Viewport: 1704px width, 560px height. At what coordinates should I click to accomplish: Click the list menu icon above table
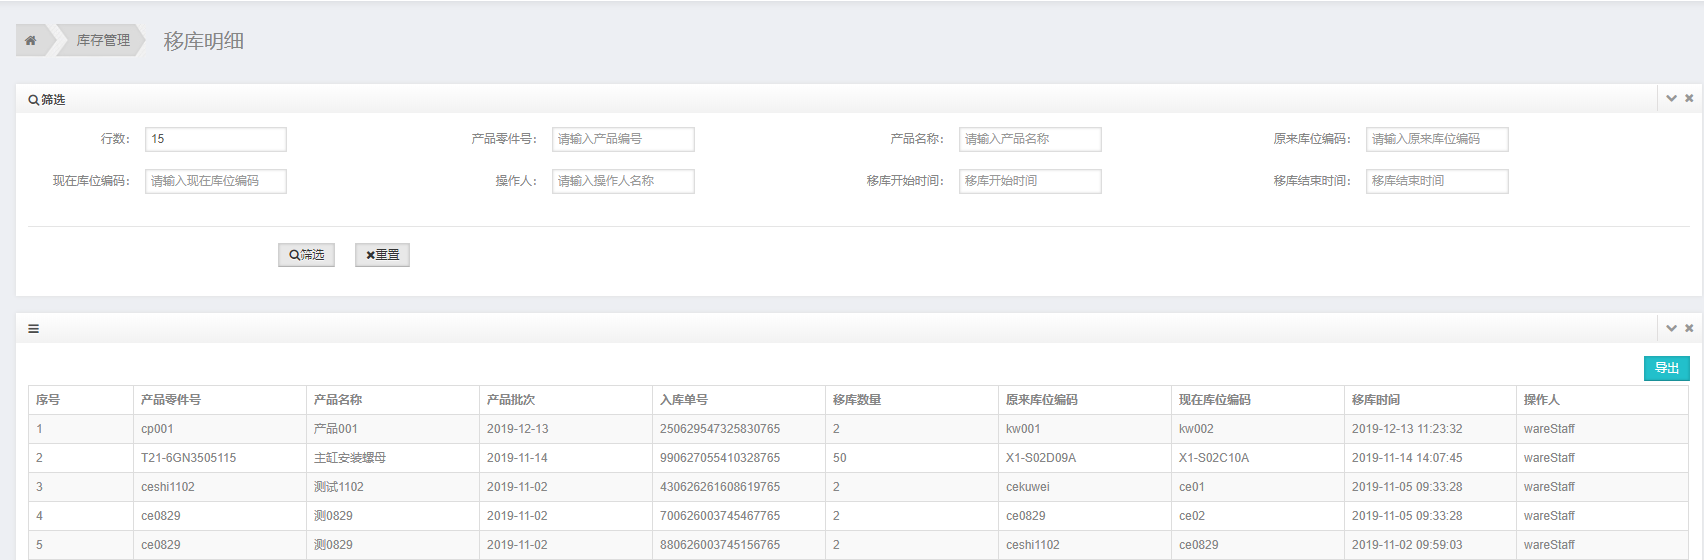pyautogui.click(x=34, y=329)
